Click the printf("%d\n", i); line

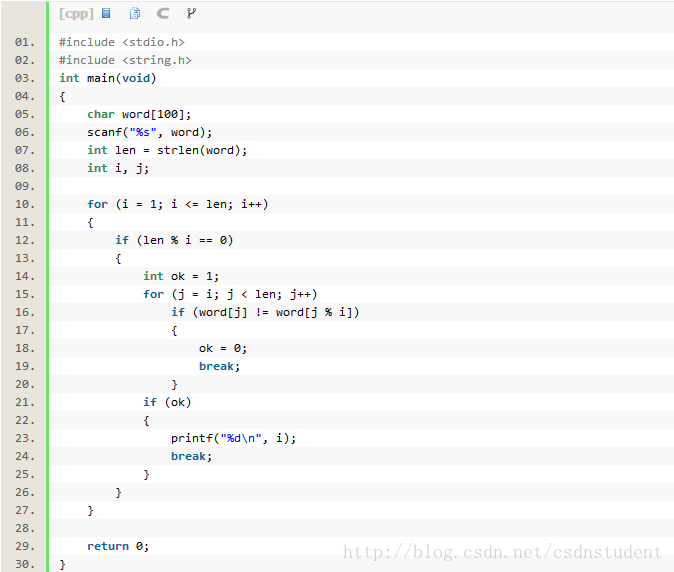[233, 438]
